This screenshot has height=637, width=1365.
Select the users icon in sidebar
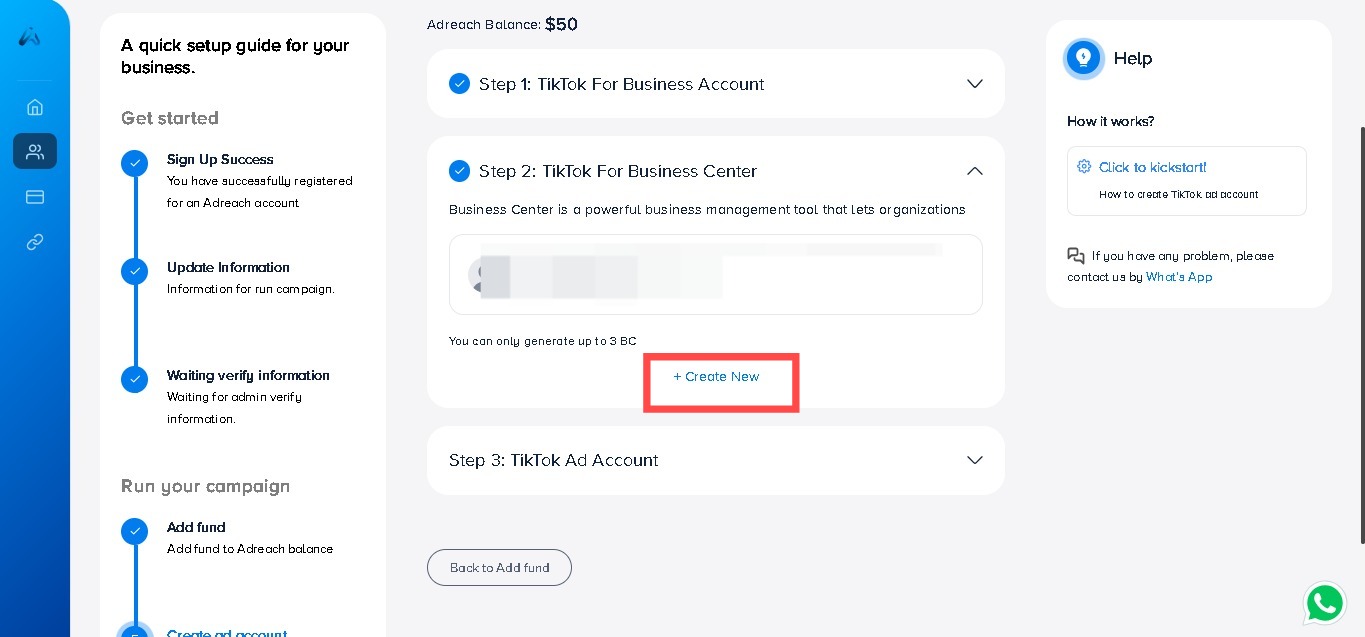click(35, 152)
